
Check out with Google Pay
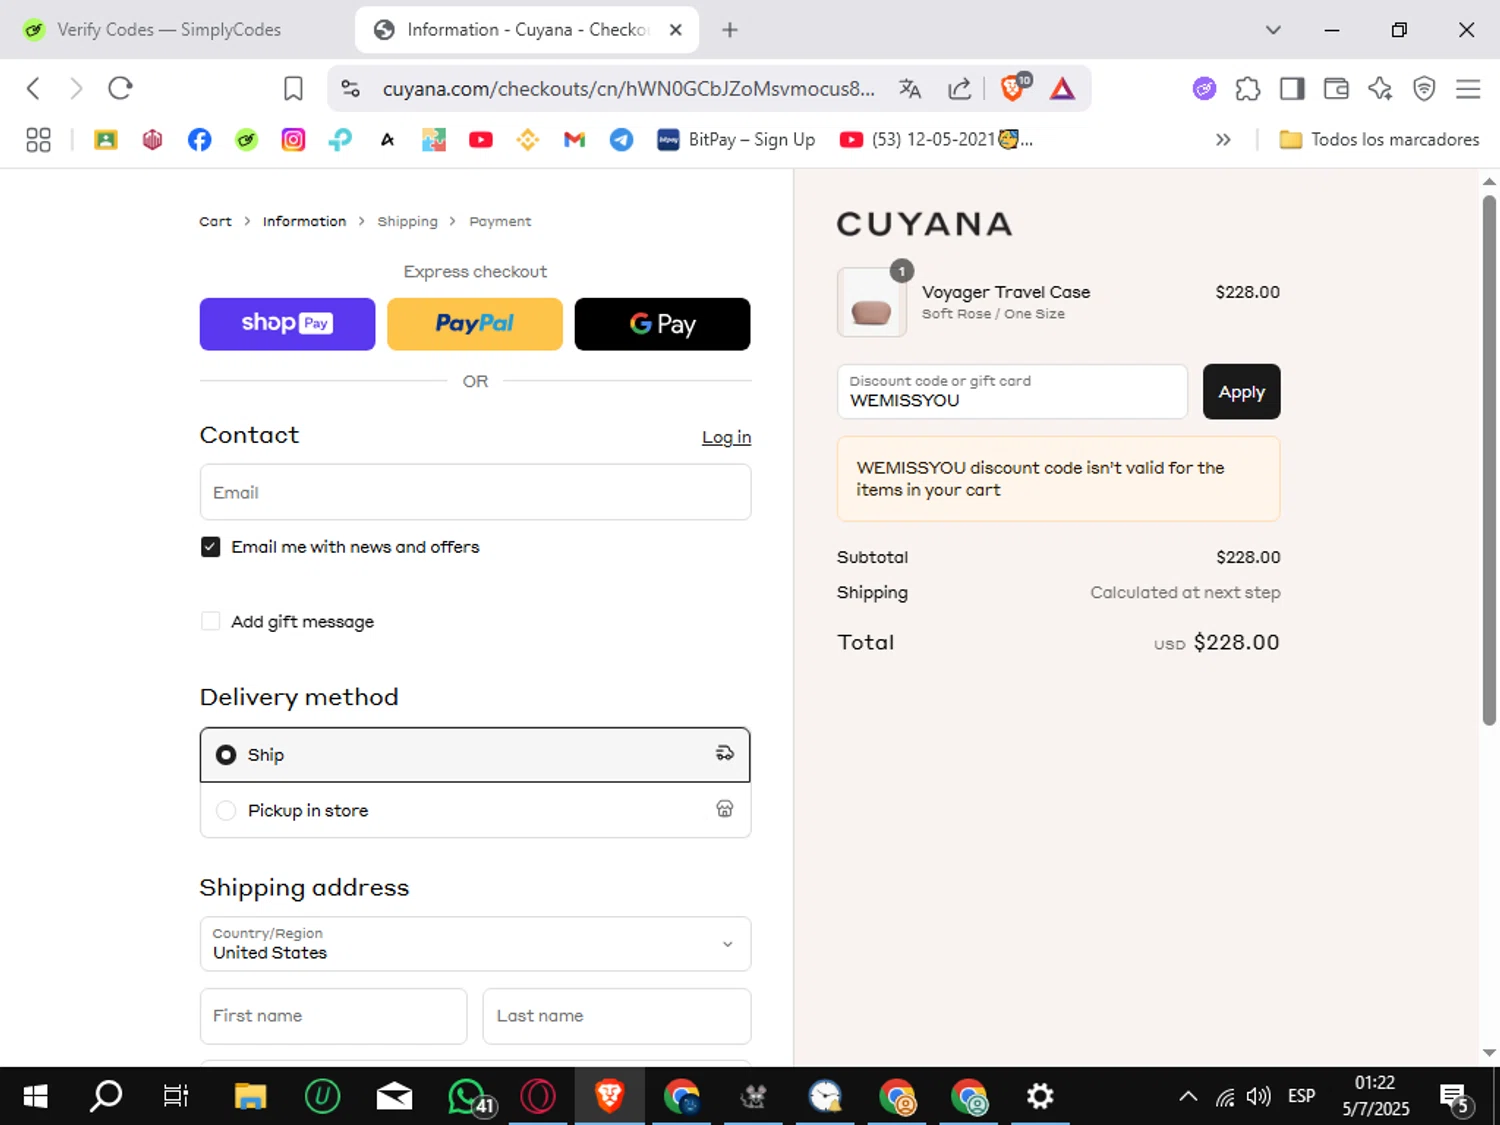(662, 324)
